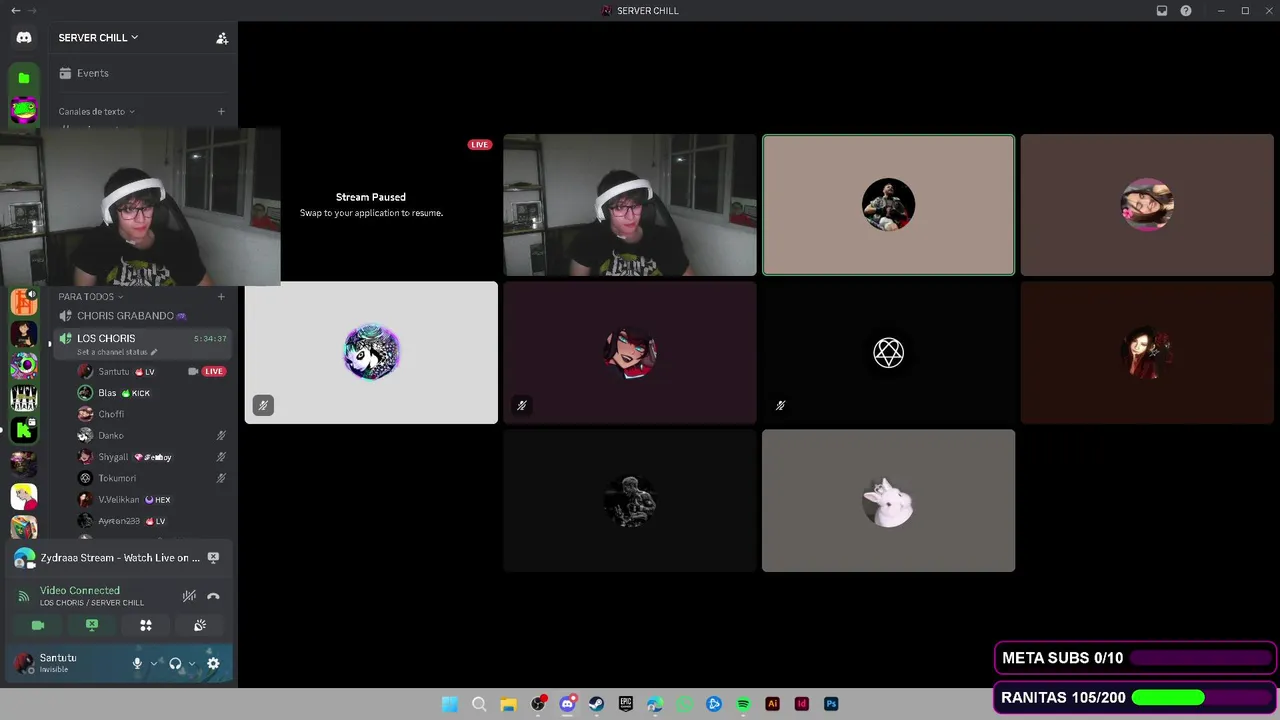Click the create invite icon beside SERVER CHILL
This screenshot has width=1280, height=720.
click(222, 38)
